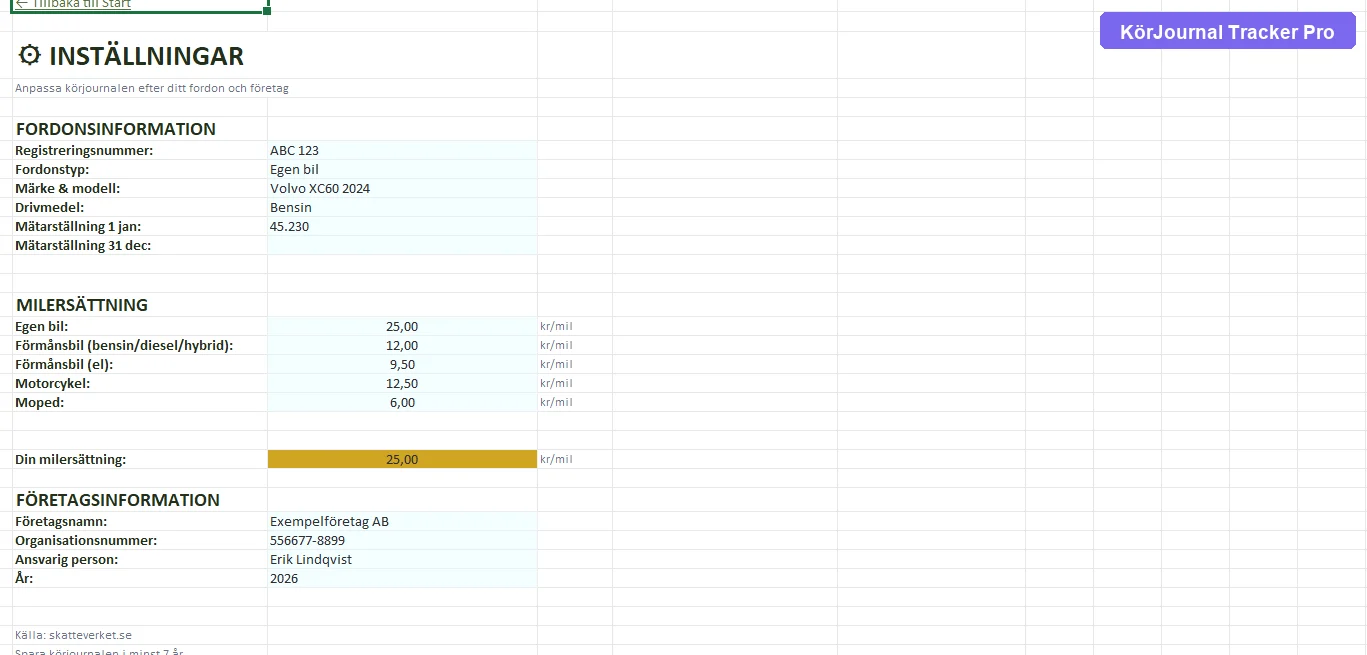Screen dimensions: 1367x655
Task: Click the Moped rate 6,00
Action: (x=402, y=403)
